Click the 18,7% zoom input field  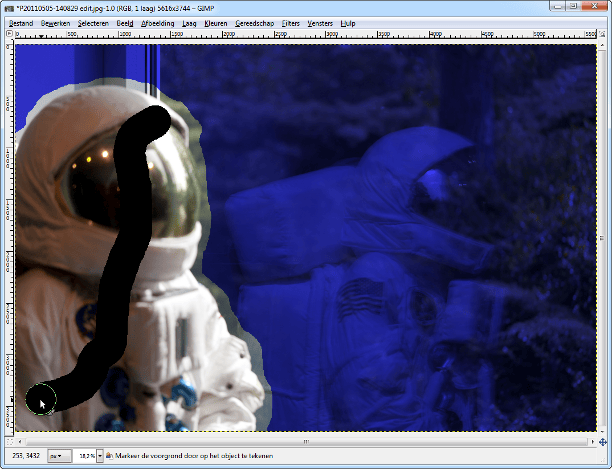click(x=86, y=456)
